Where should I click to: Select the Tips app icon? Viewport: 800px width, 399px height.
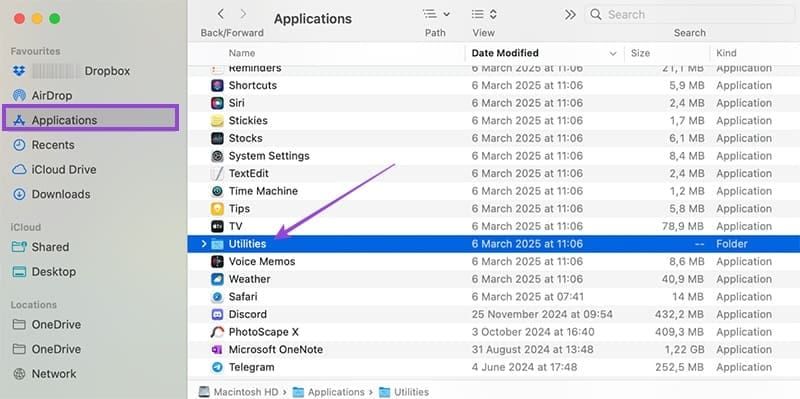point(217,209)
